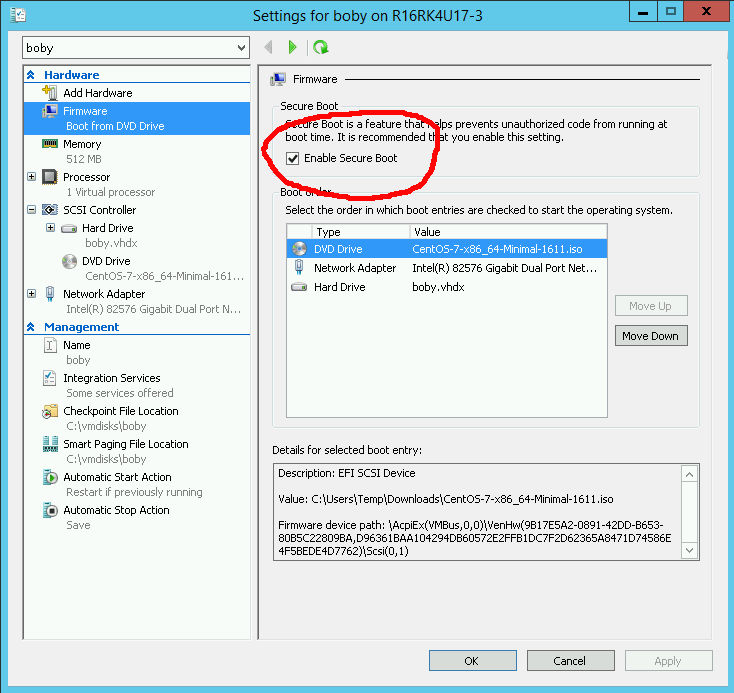Expand the Hard Drive tree node

point(51,228)
